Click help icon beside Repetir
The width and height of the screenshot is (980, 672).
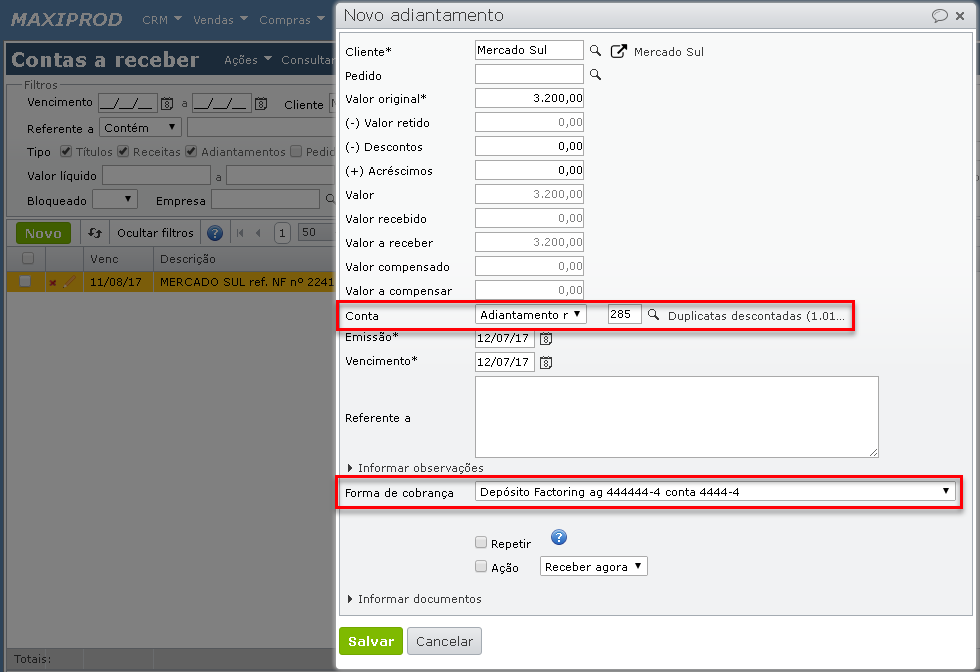pyautogui.click(x=559, y=537)
